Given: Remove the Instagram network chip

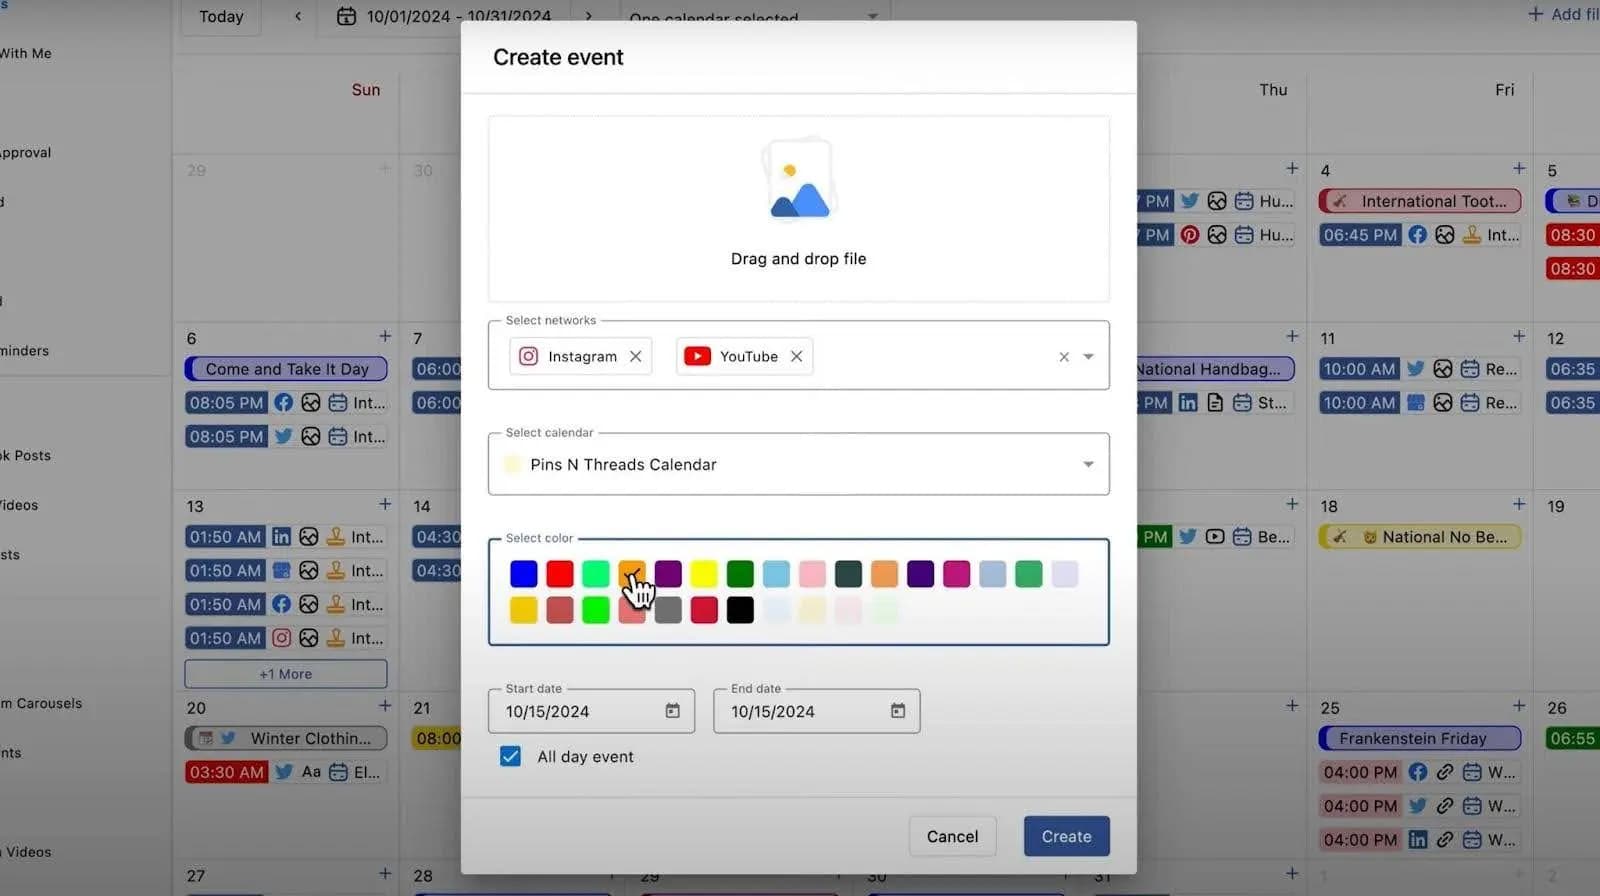Looking at the screenshot, I should (x=635, y=356).
